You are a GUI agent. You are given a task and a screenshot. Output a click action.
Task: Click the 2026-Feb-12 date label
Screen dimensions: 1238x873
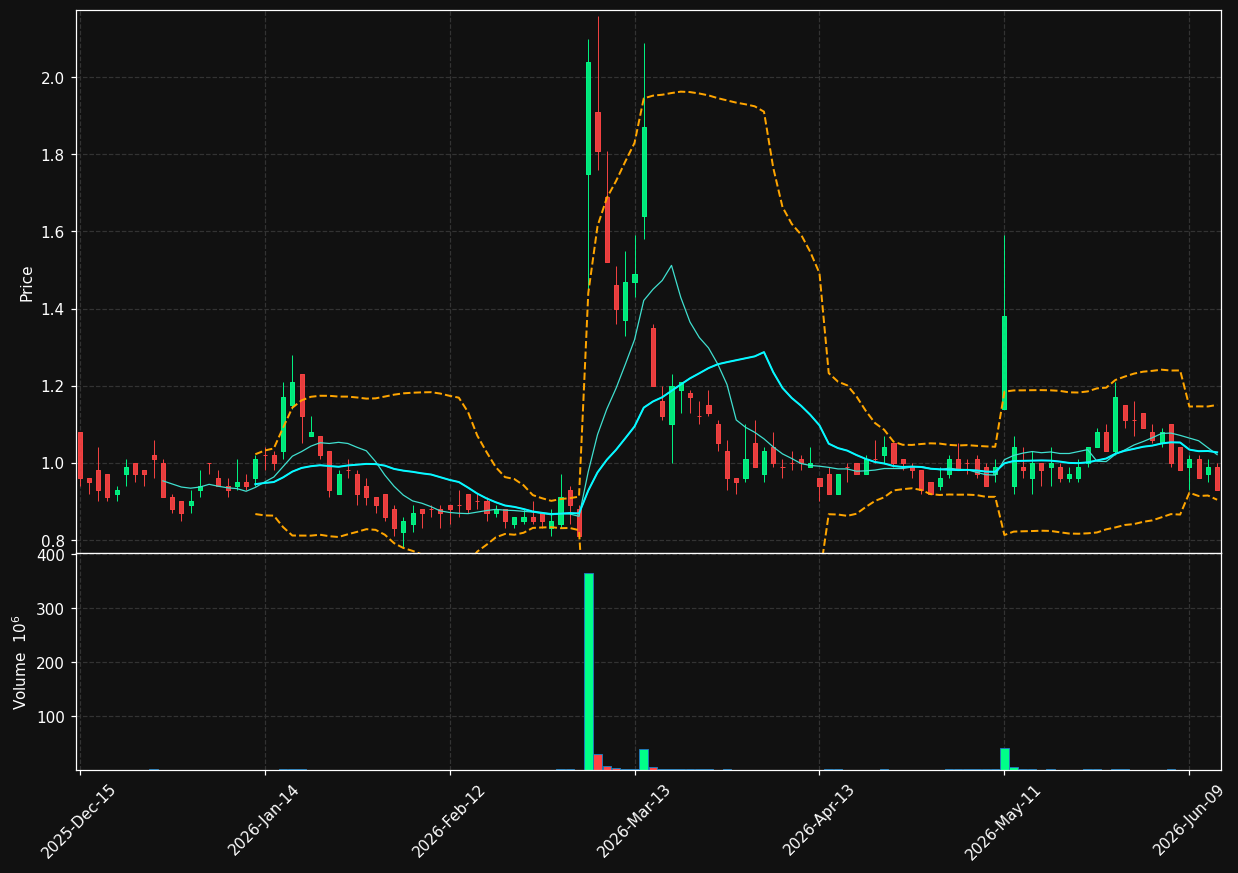(449, 821)
